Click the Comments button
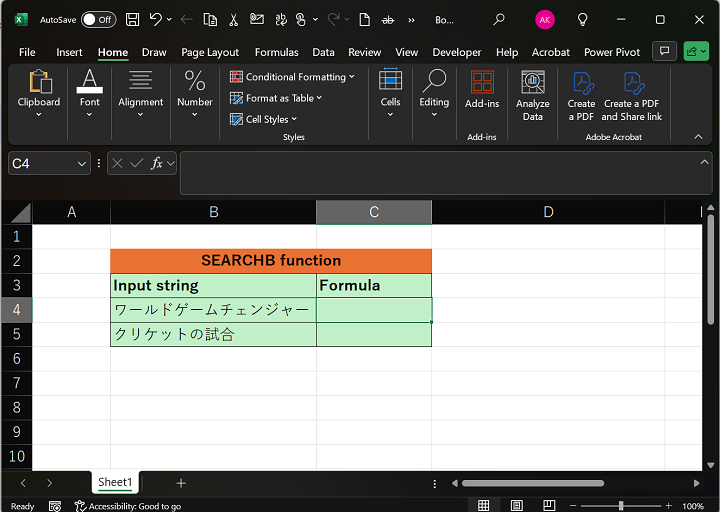 click(x=663, y=51)
